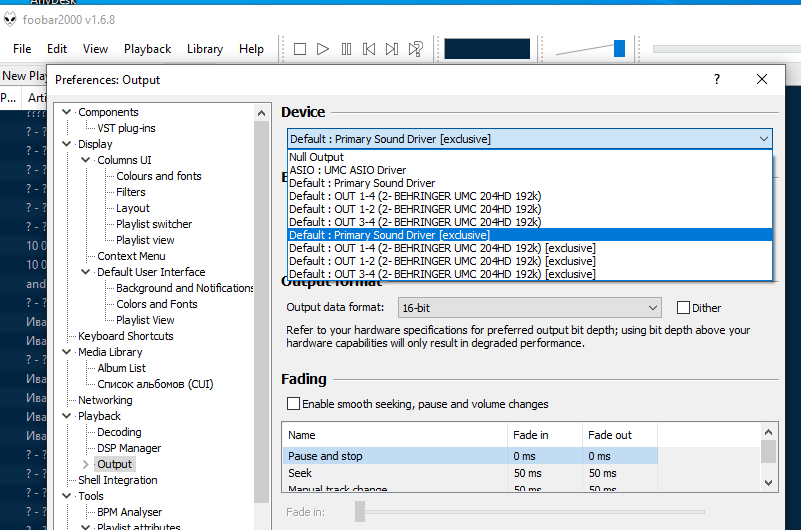The width and height of the screenshot is (801, 530).
Task: Expand the Output tree node
Action: 86,464
